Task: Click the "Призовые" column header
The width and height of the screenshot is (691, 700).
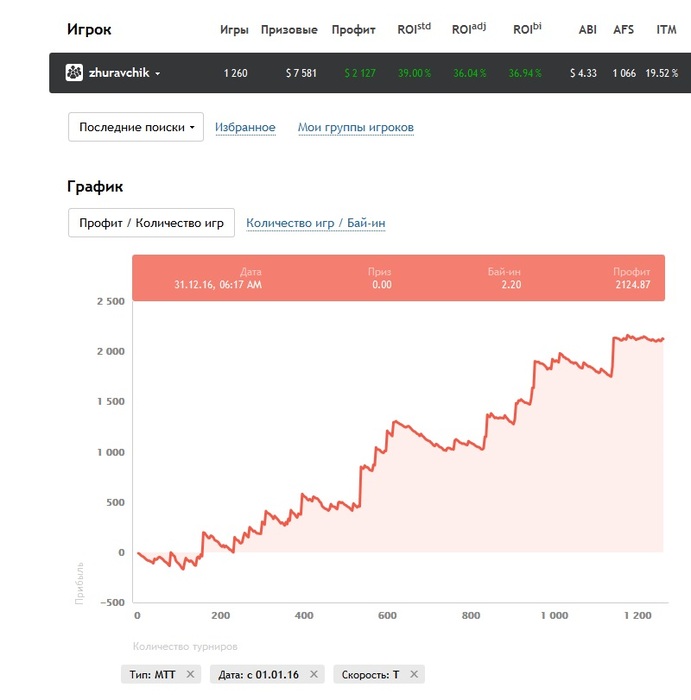Action: coord(289,30)
